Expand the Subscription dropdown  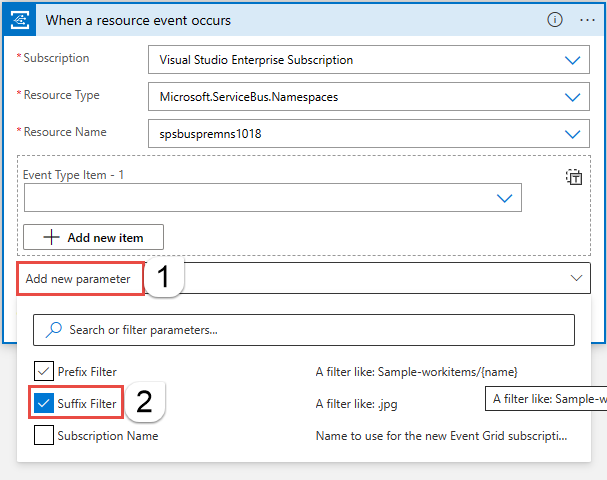[x=572, y=60]
